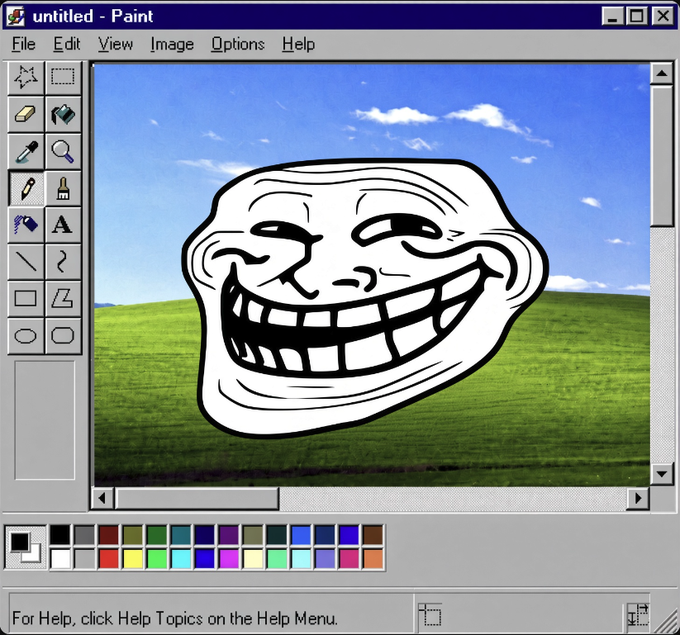Open the File menu
The width and height of the screenshot is (680, 635).
tap(24, 44)
